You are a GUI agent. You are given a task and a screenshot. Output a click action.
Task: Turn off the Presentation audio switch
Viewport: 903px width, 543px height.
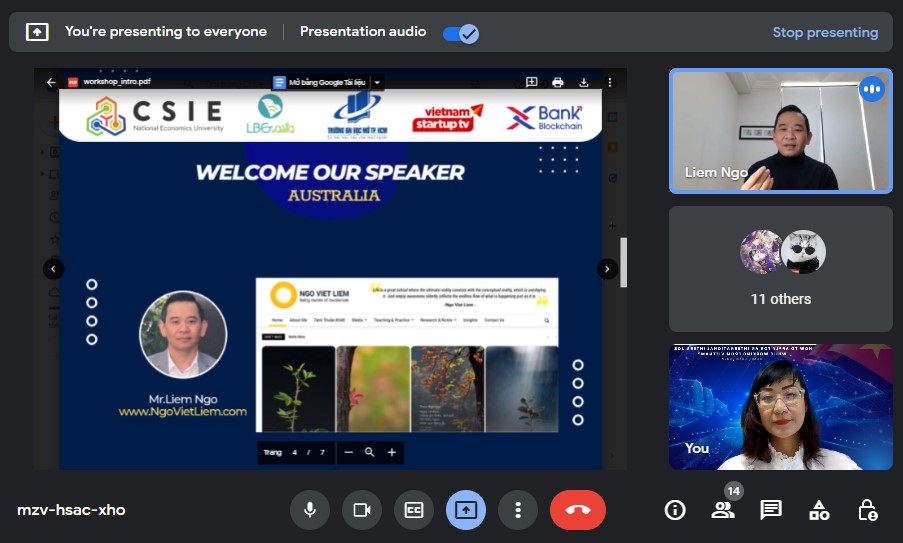(461, 33)
